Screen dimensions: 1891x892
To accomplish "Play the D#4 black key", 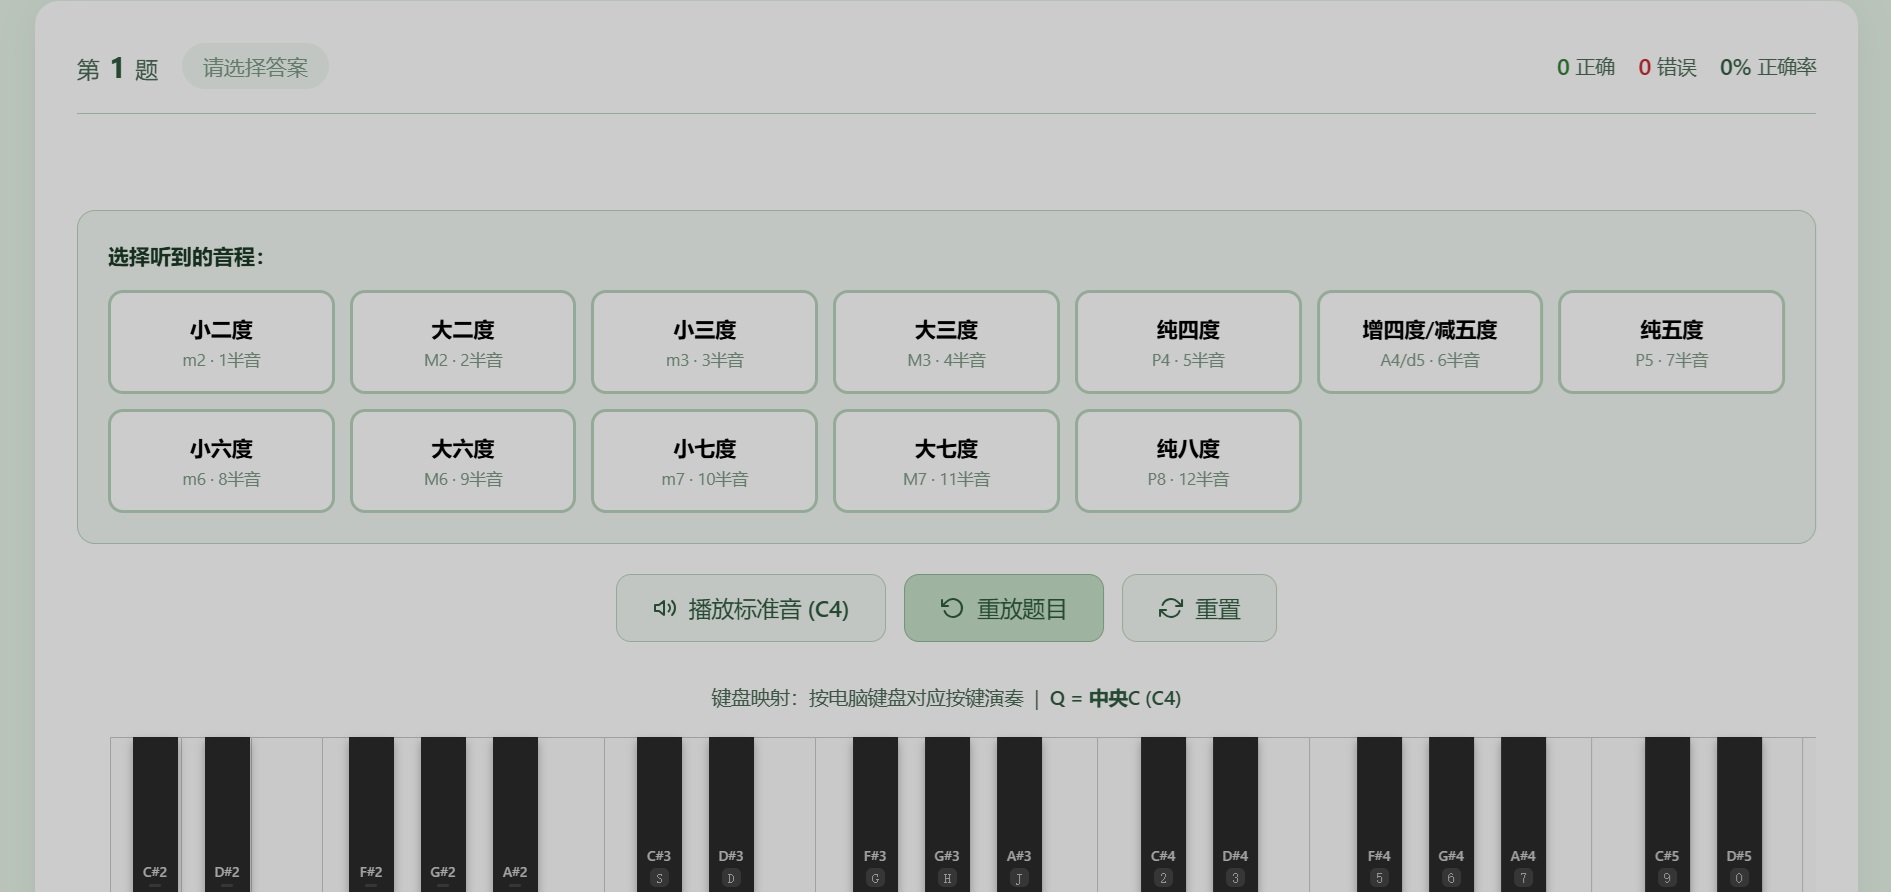I will coord(1235,814).
